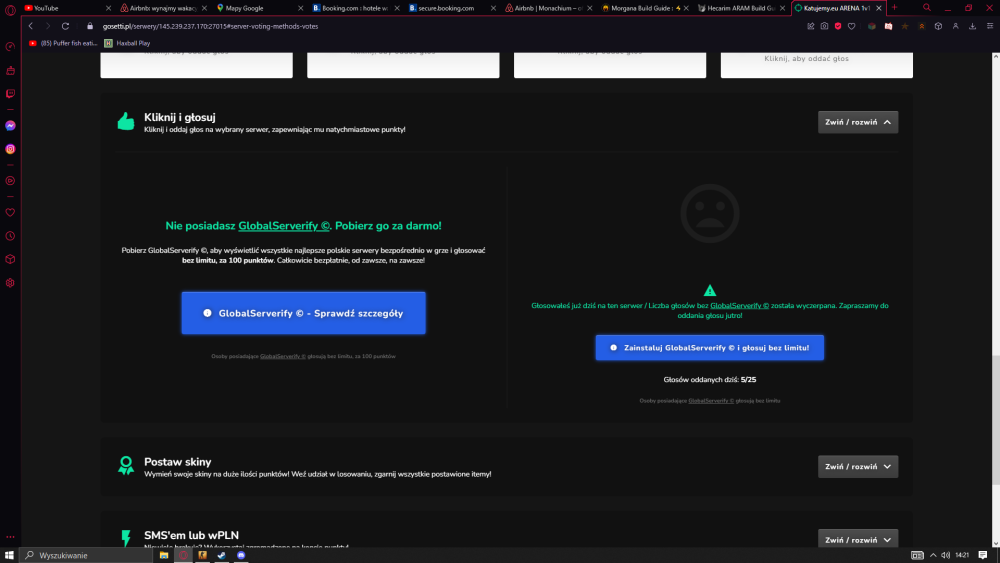The width and height of the screenshot is (1000, 563).
Task: Expand Postaw skiny section
Action: click(x=858, y=466)
